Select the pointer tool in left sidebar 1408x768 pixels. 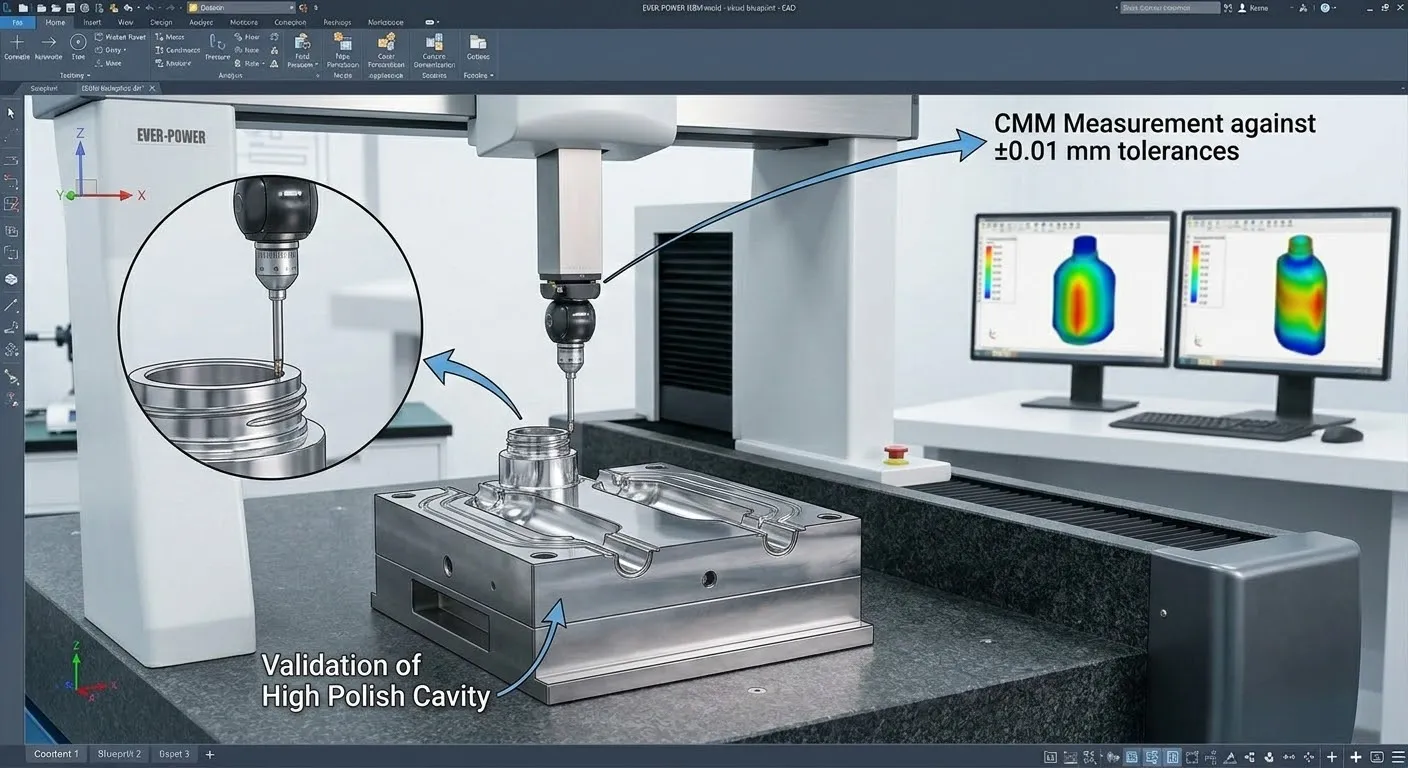pos(12,113)
